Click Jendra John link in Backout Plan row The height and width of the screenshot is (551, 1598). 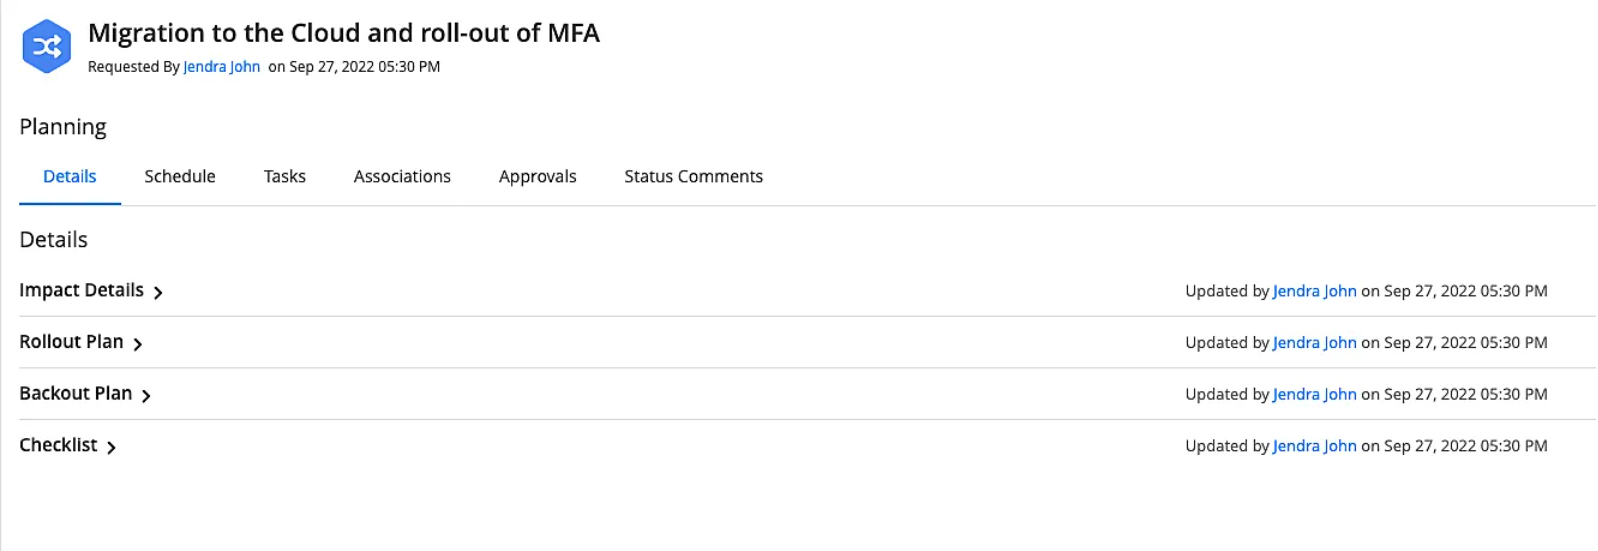coord(1314,394)
